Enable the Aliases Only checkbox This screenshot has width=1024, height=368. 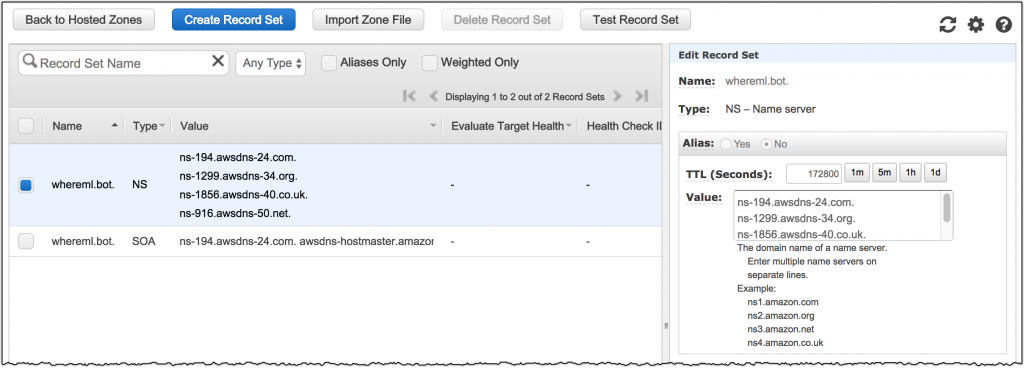(329, 63)
